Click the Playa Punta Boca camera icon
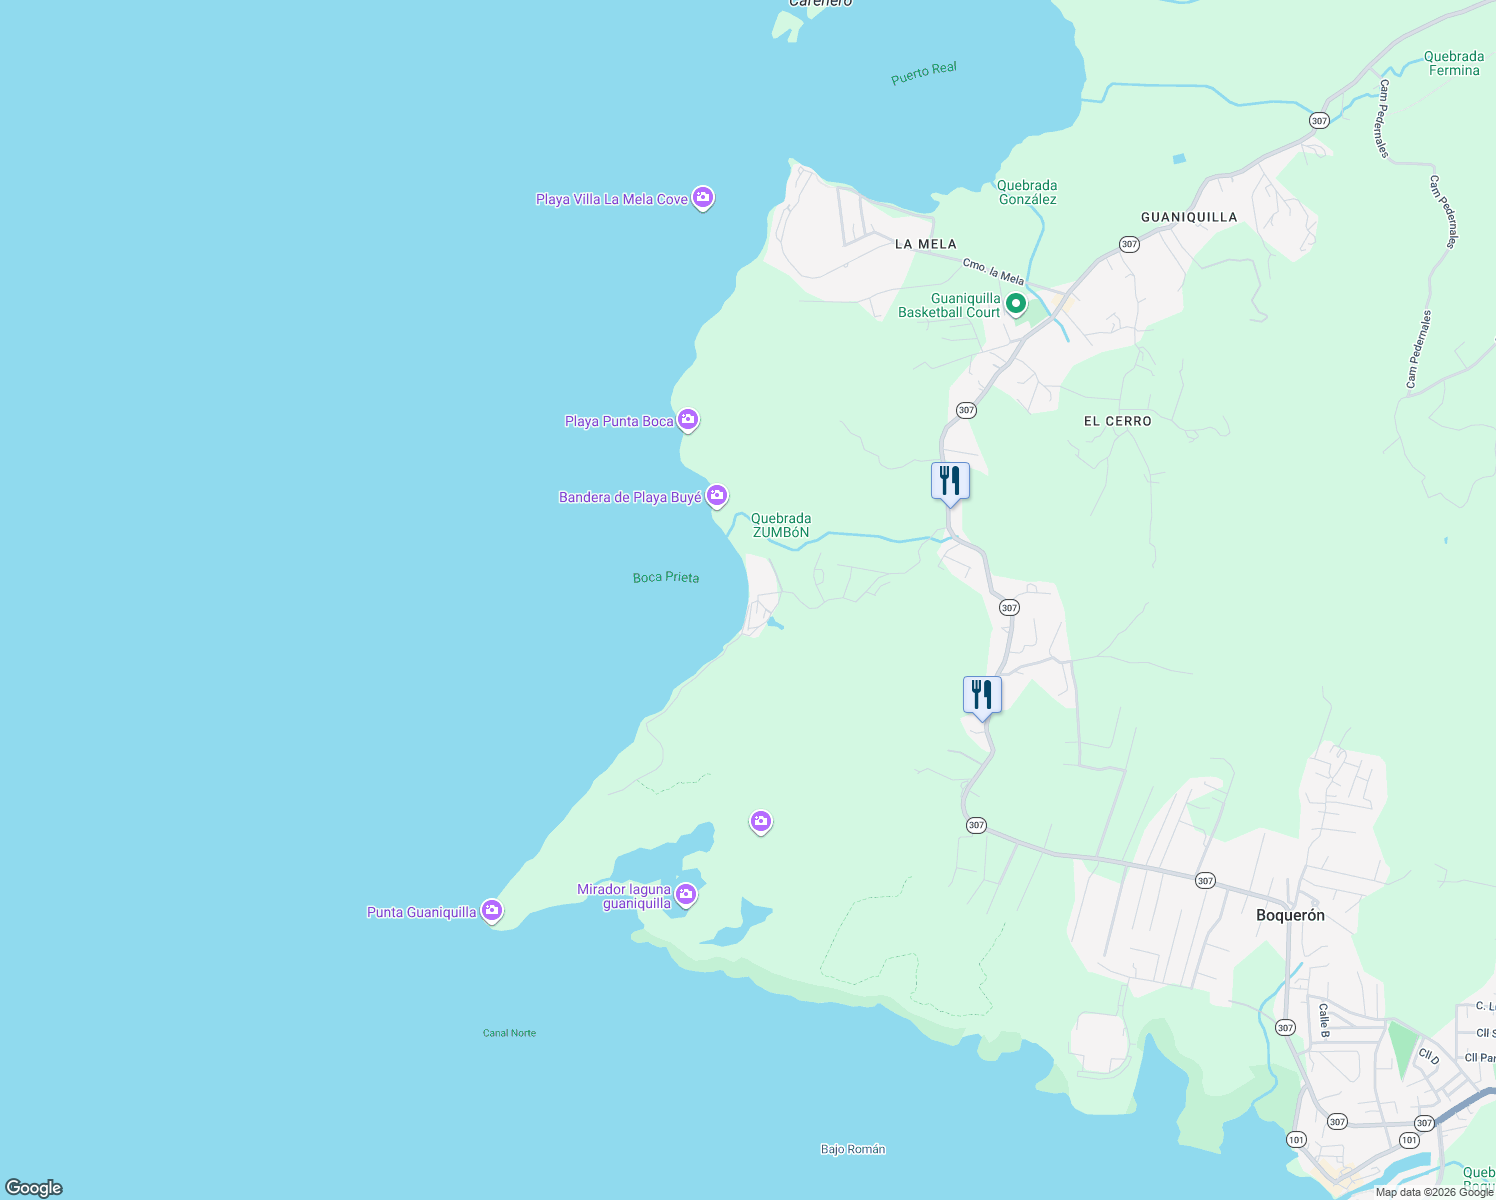This screenshot has height=1200, width=1496. 687,420
